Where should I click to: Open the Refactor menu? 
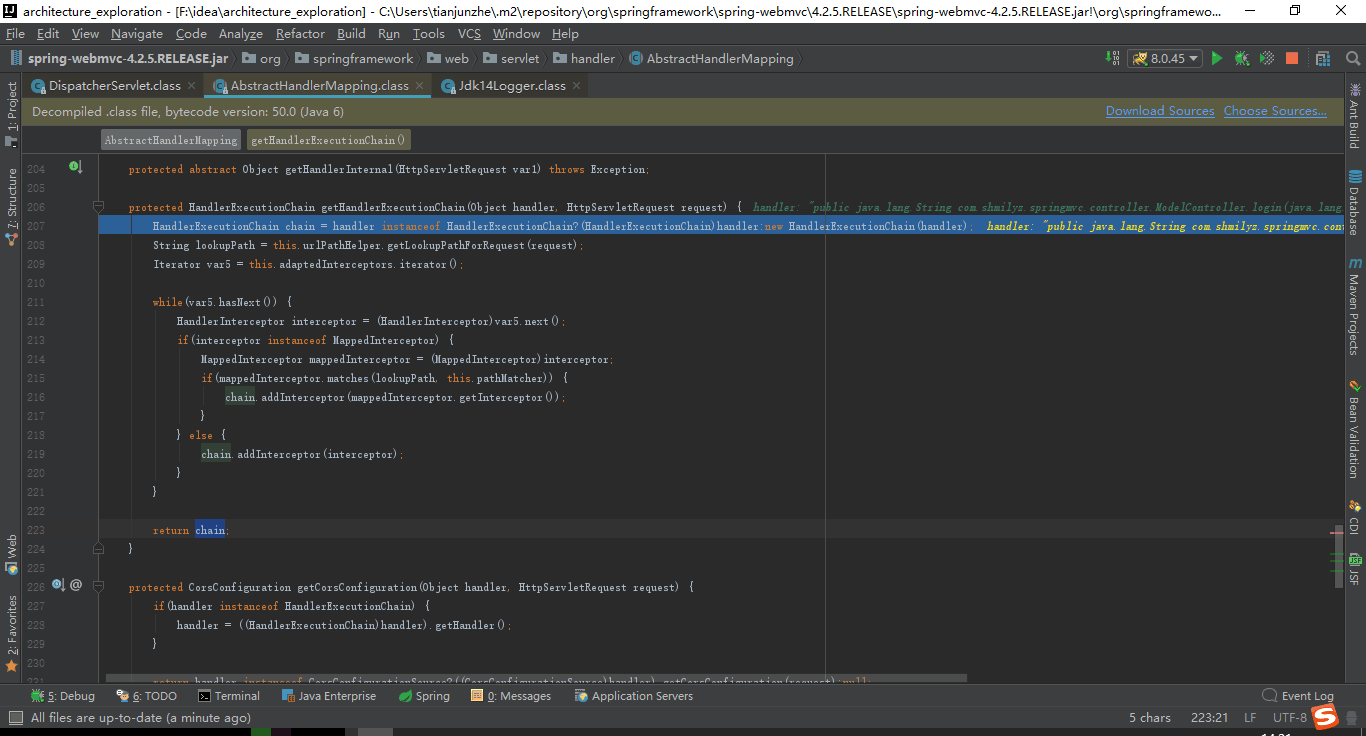[300, 33]
